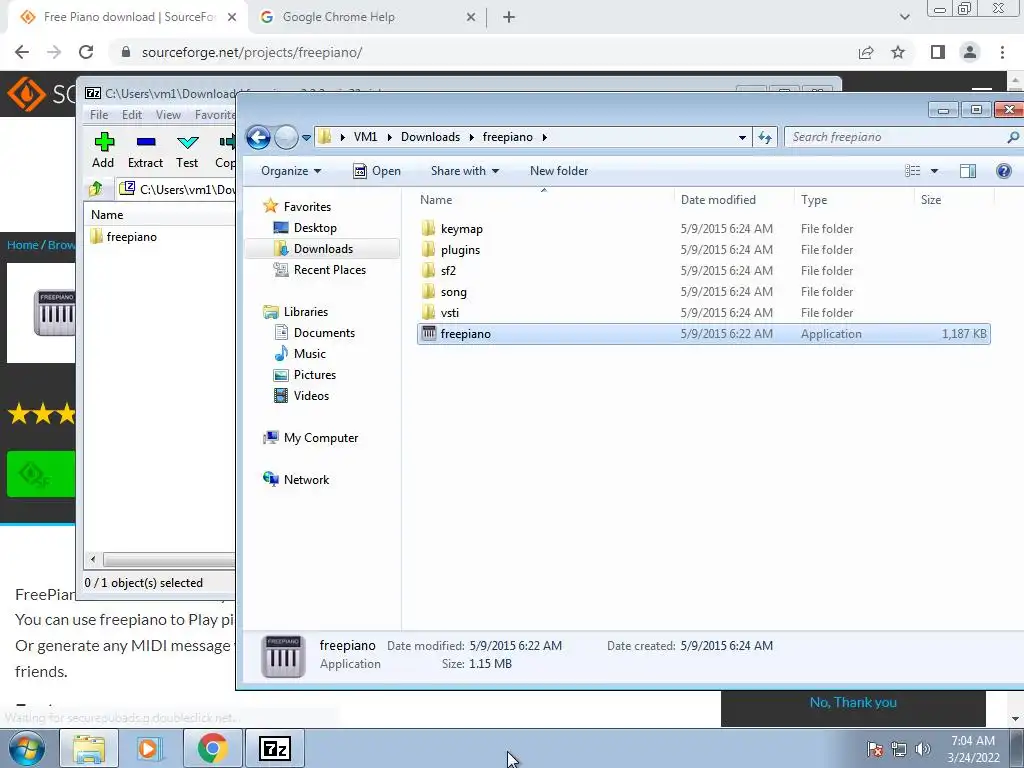Select the freepiano folder in 7-Zip list

pyautogui.click(x=131, y=237)
